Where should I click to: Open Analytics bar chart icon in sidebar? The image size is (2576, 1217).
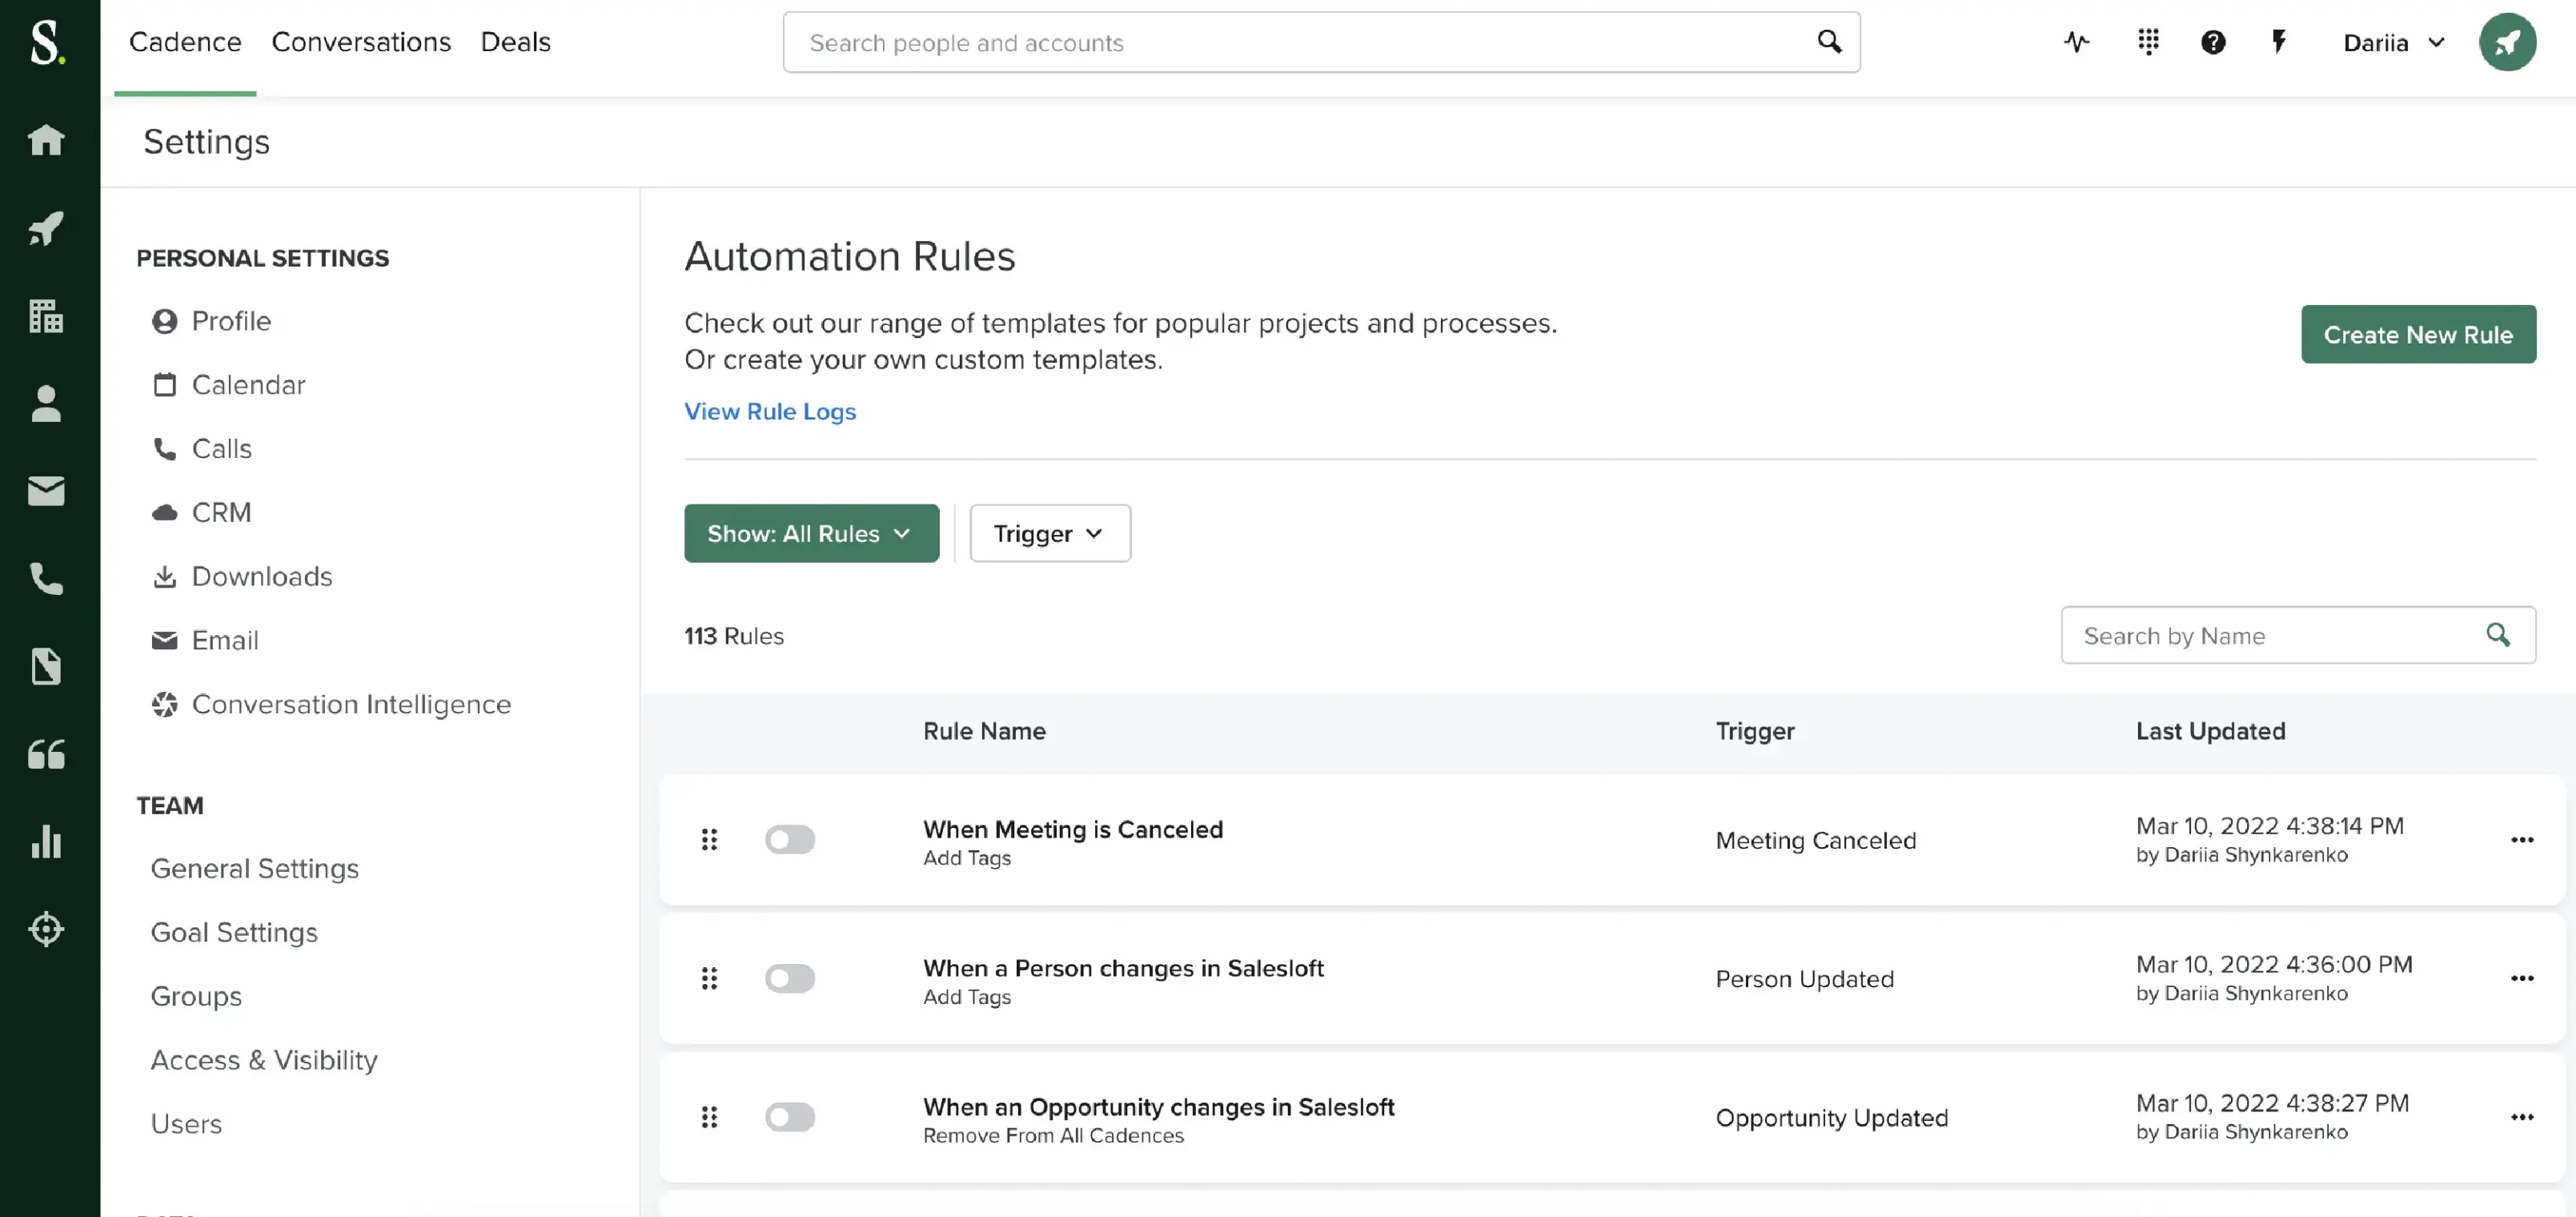pyautogui.click(x=46, y=841)
